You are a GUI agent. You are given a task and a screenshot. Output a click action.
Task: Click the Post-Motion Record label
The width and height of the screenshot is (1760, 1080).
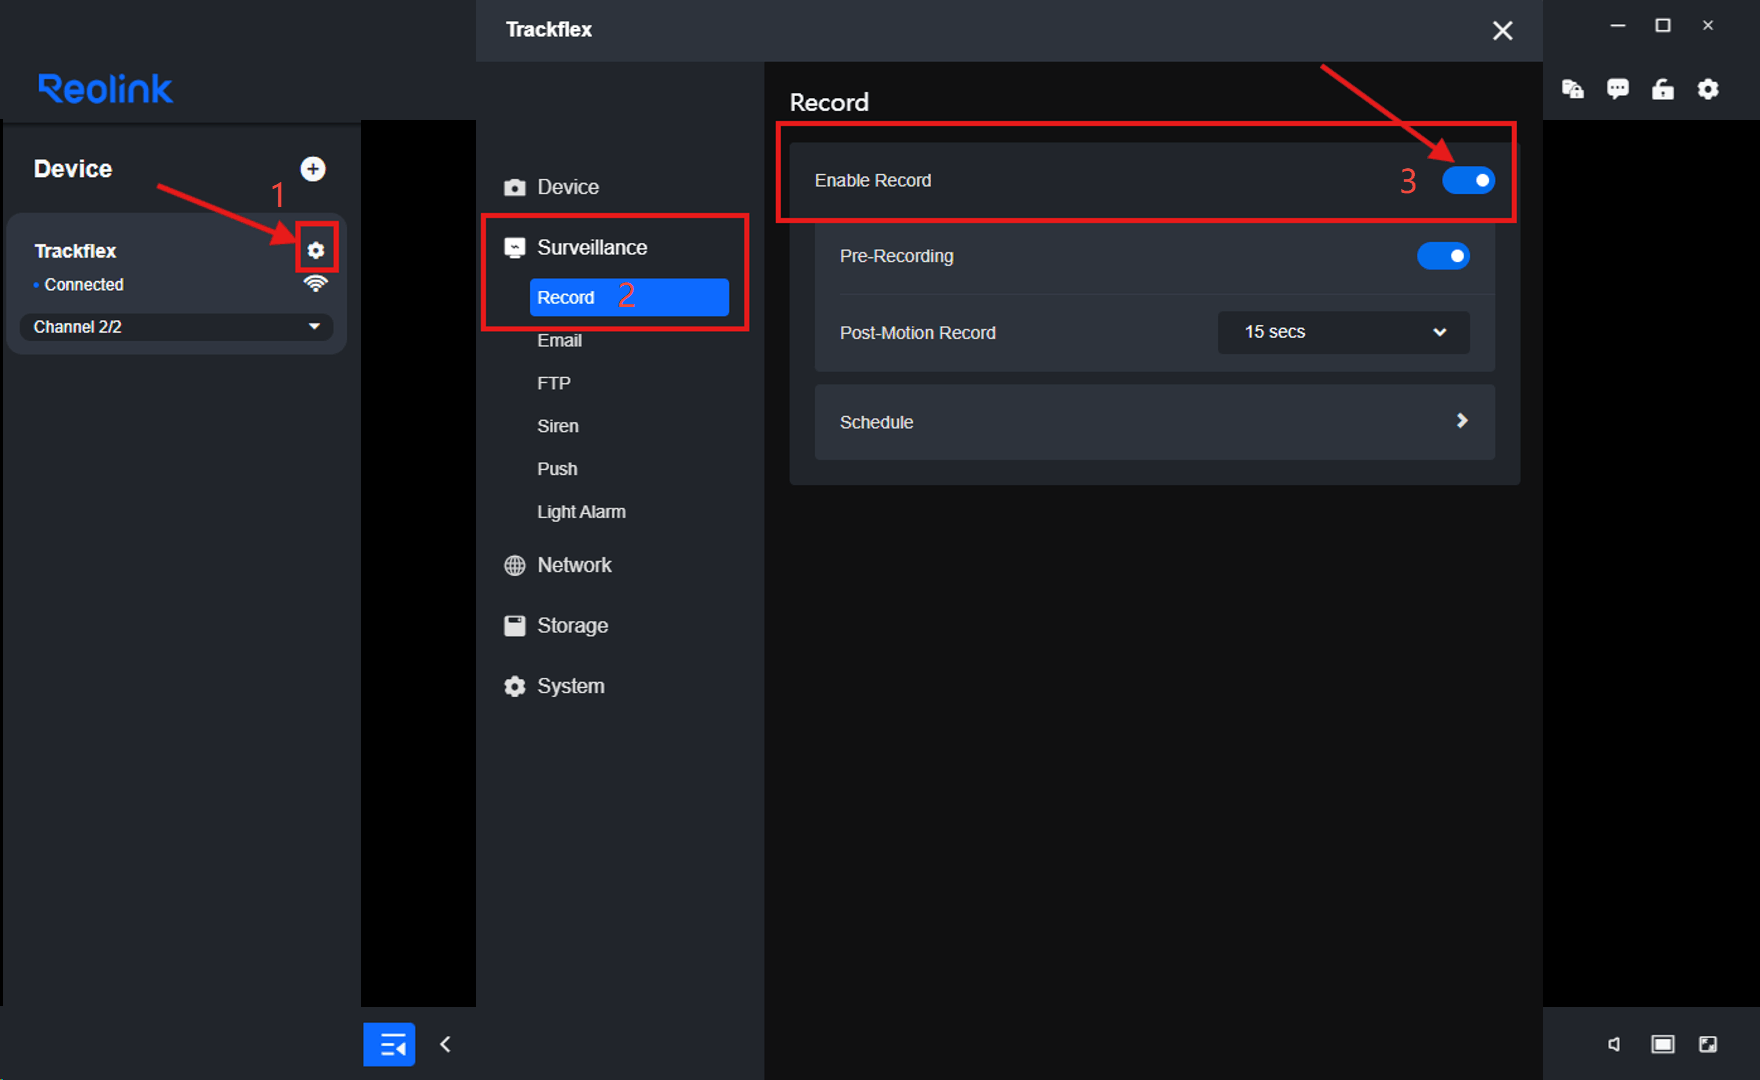(918, 333)
